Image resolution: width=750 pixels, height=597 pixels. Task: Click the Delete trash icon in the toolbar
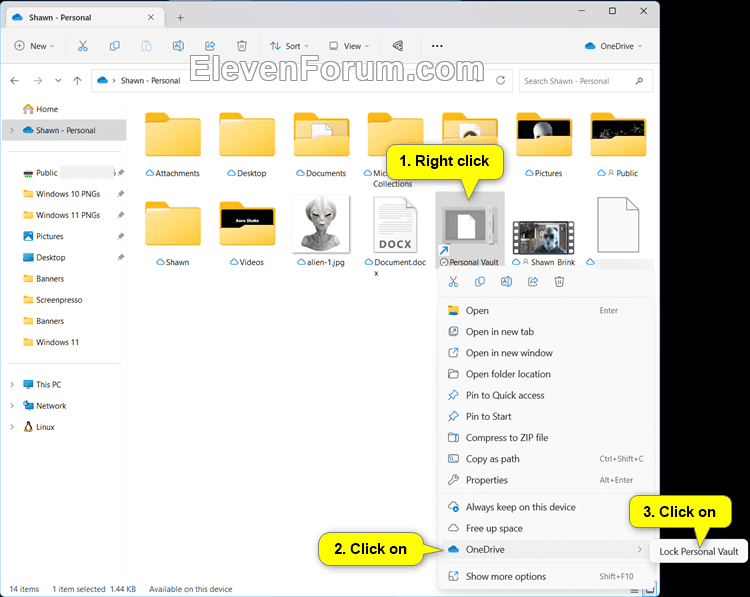click(x=242, y=46)
